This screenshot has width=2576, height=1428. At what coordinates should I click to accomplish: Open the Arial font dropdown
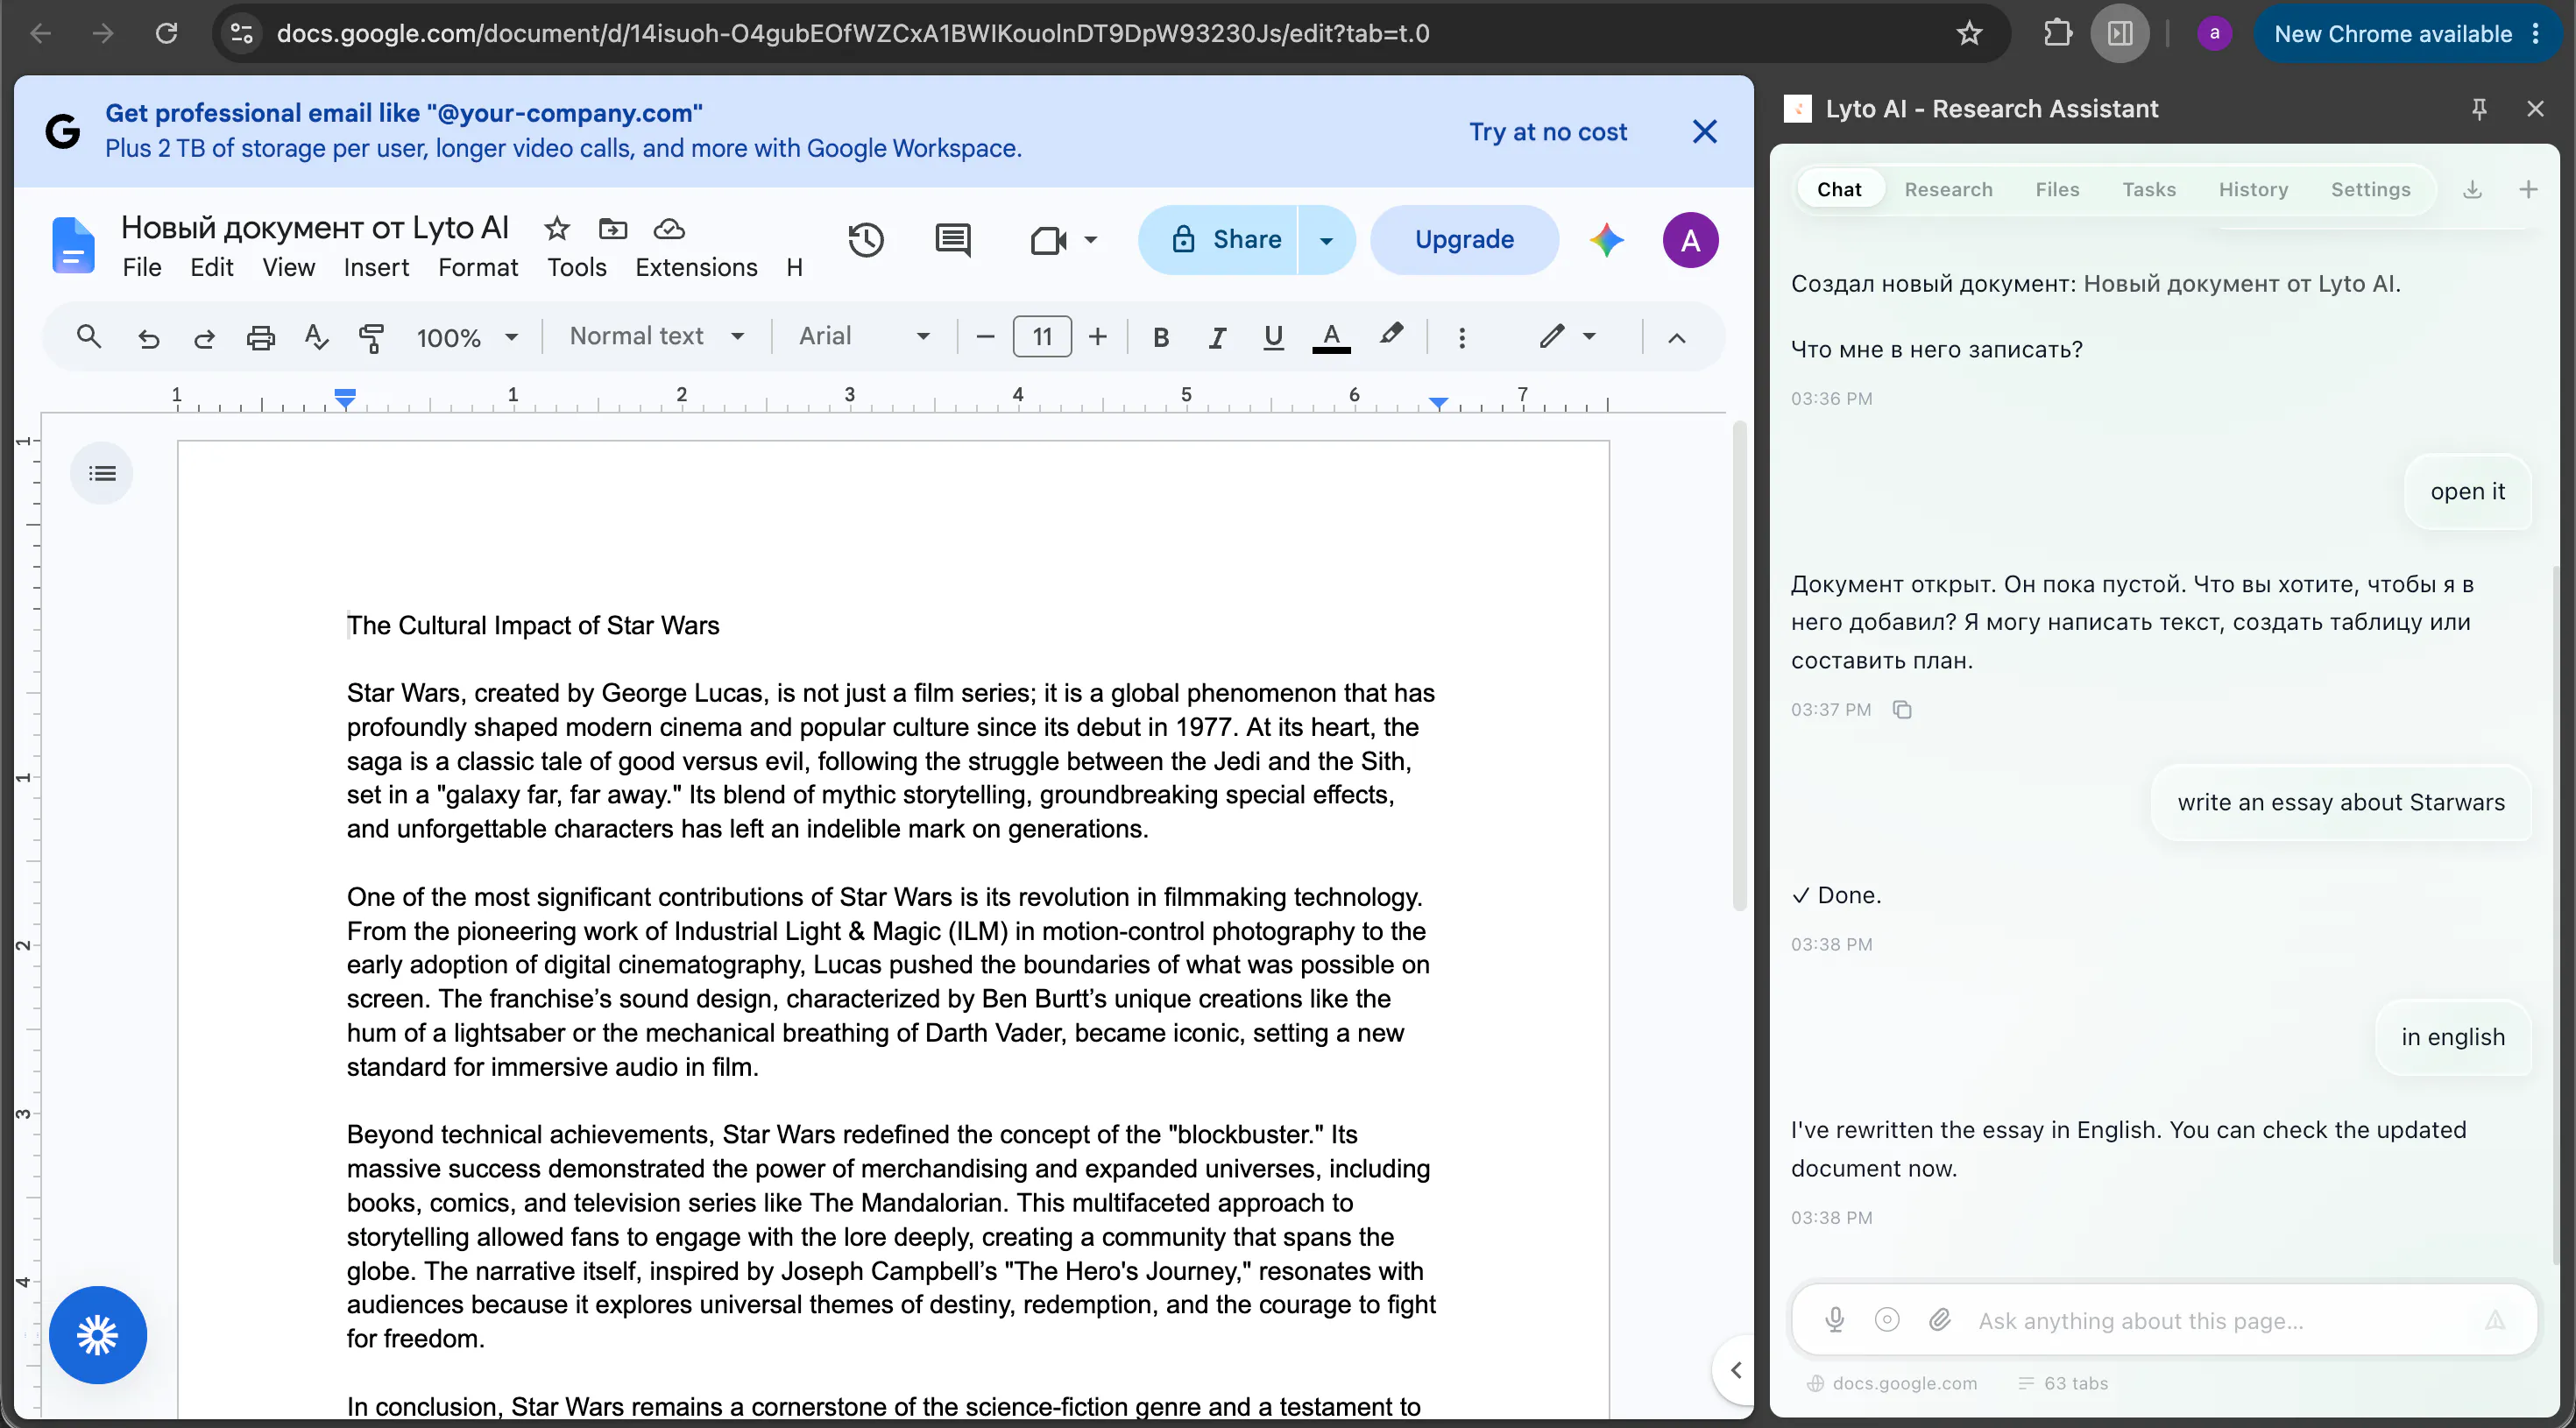point(864,337)
